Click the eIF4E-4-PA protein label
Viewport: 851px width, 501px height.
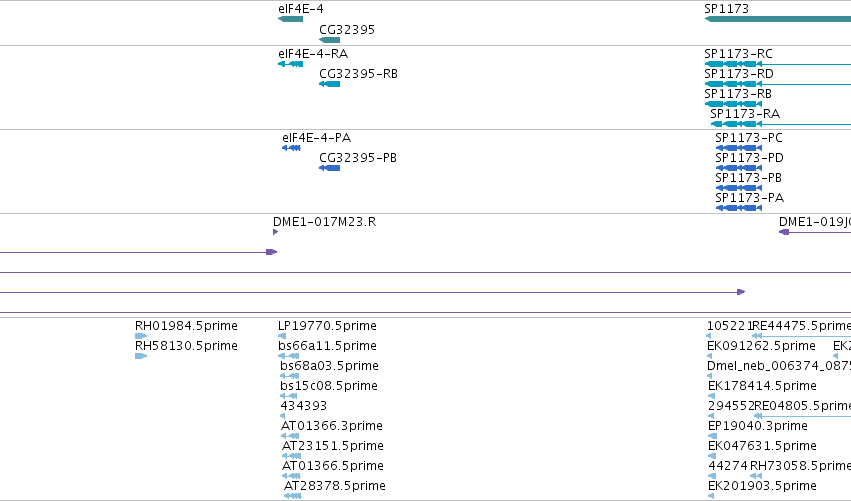(316, 138)
